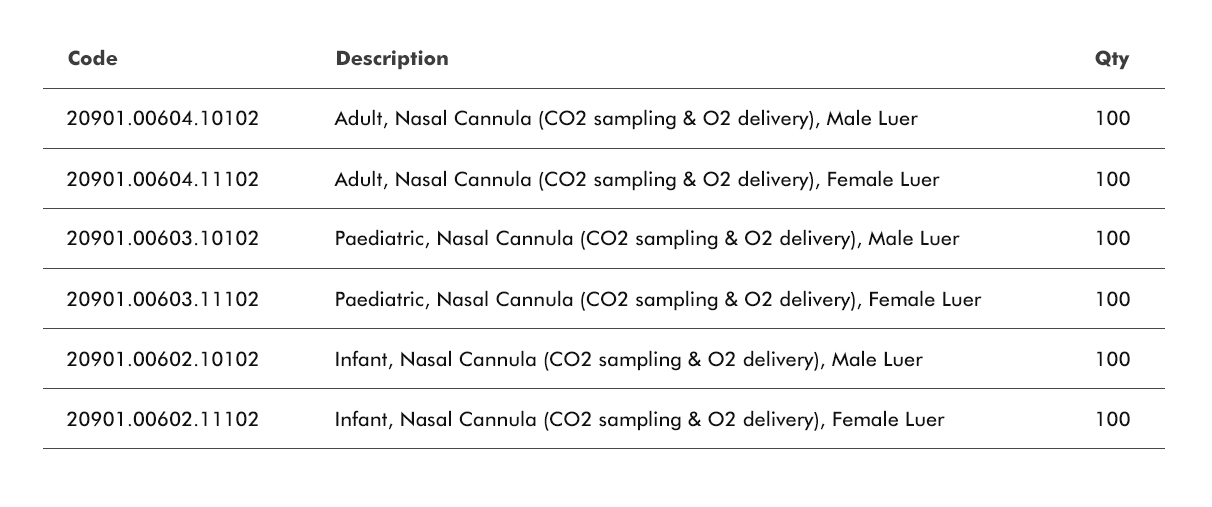Click the Adult Nasal Cannula Female Luer description
1212x507 pixels.
pyautogui.click(x=637, y=180)
